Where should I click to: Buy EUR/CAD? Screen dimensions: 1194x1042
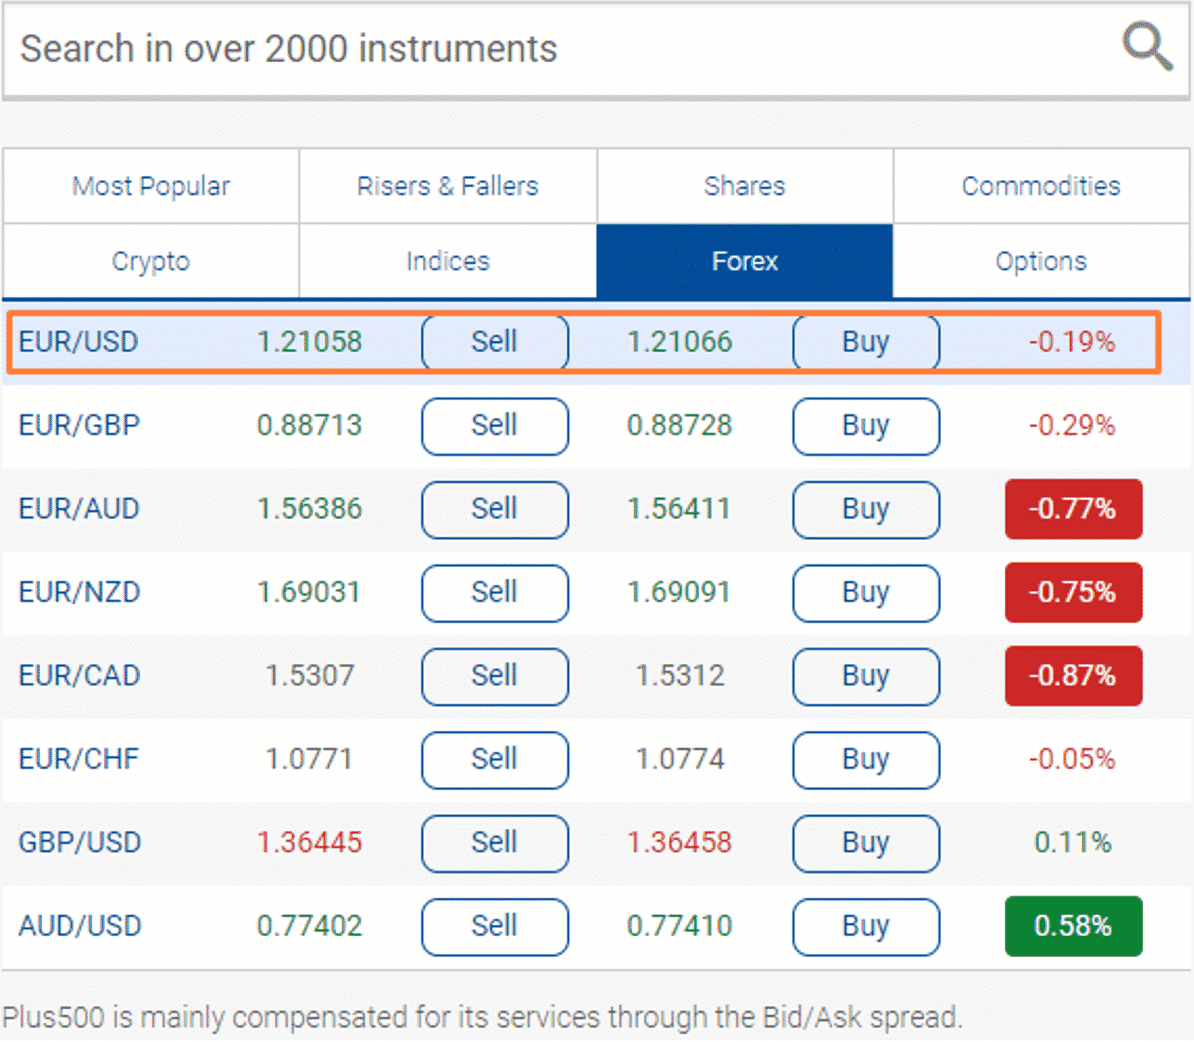[866, 676]
